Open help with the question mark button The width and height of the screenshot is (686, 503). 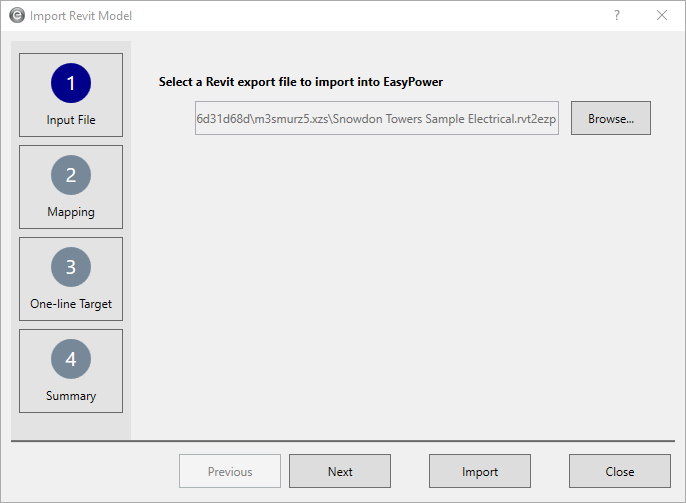click(x=617, y=16)
